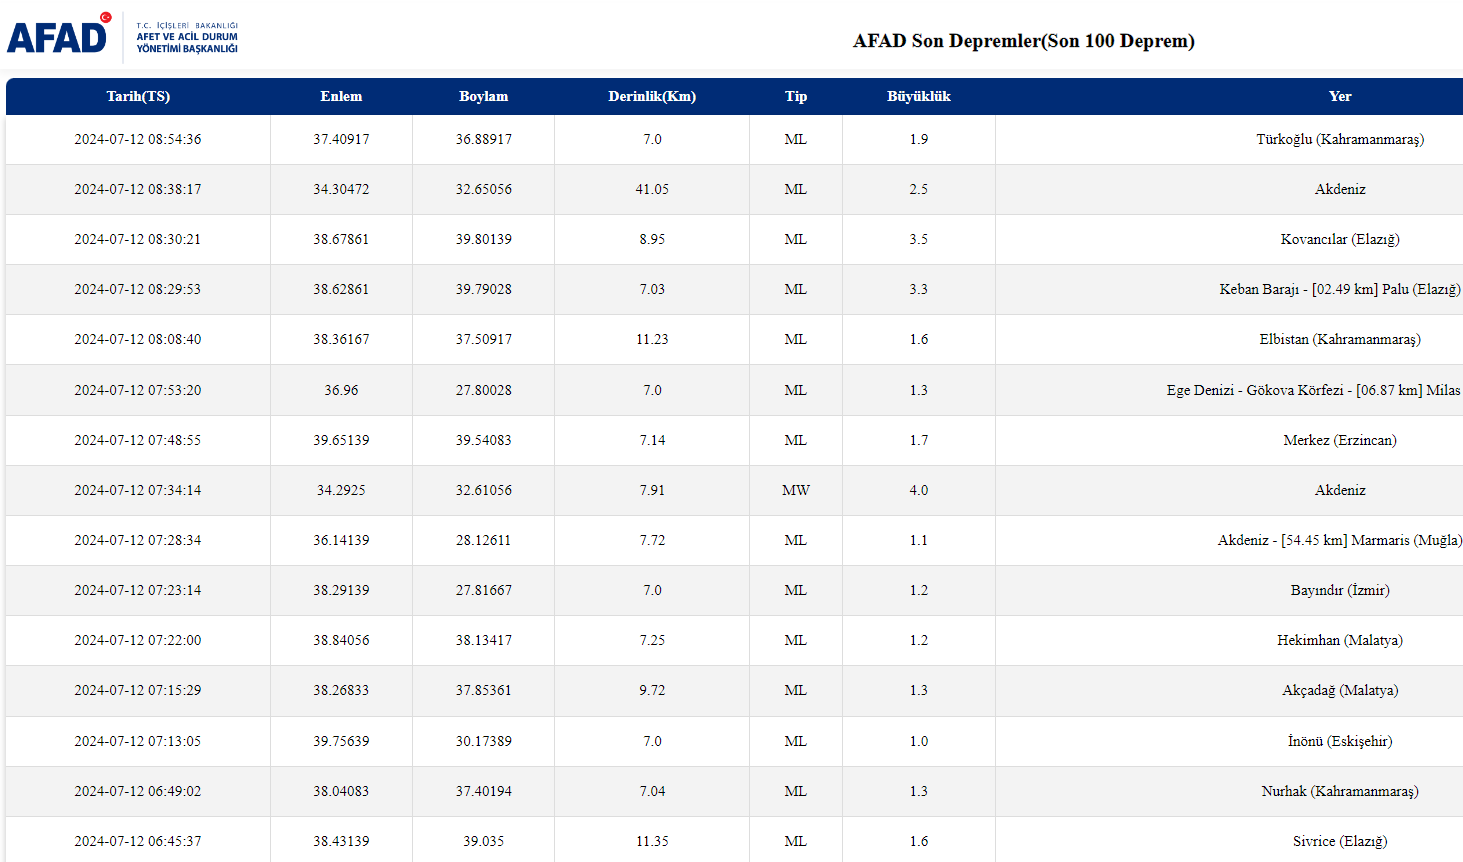Click longitude value 28.12611
The height and width of the screenshot is (862, 1463).
point(484,540)
